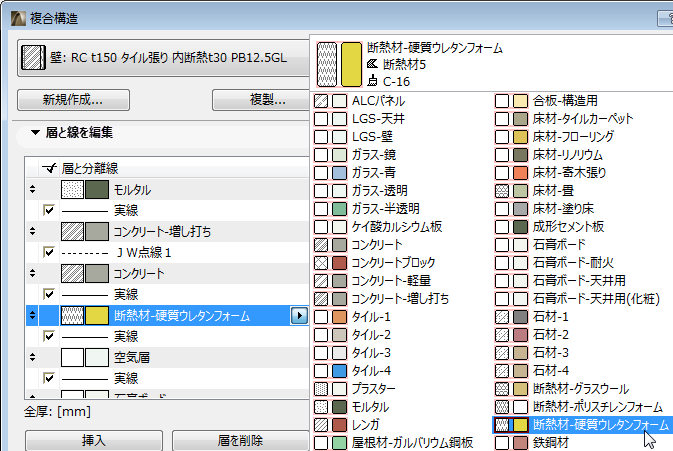Click the hatch icon of タイル-1

[321, 317]
